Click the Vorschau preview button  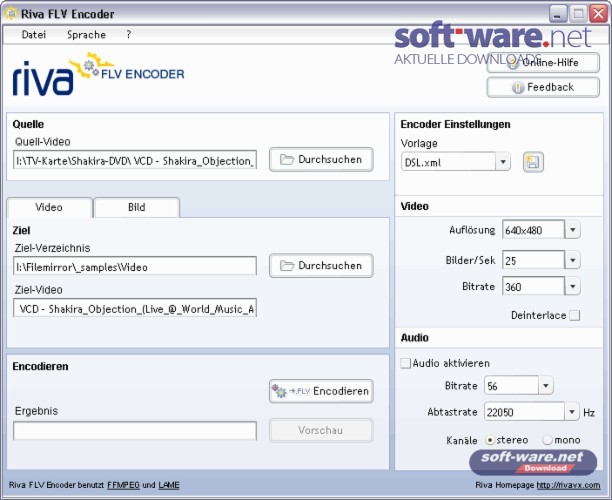(321, 431)
